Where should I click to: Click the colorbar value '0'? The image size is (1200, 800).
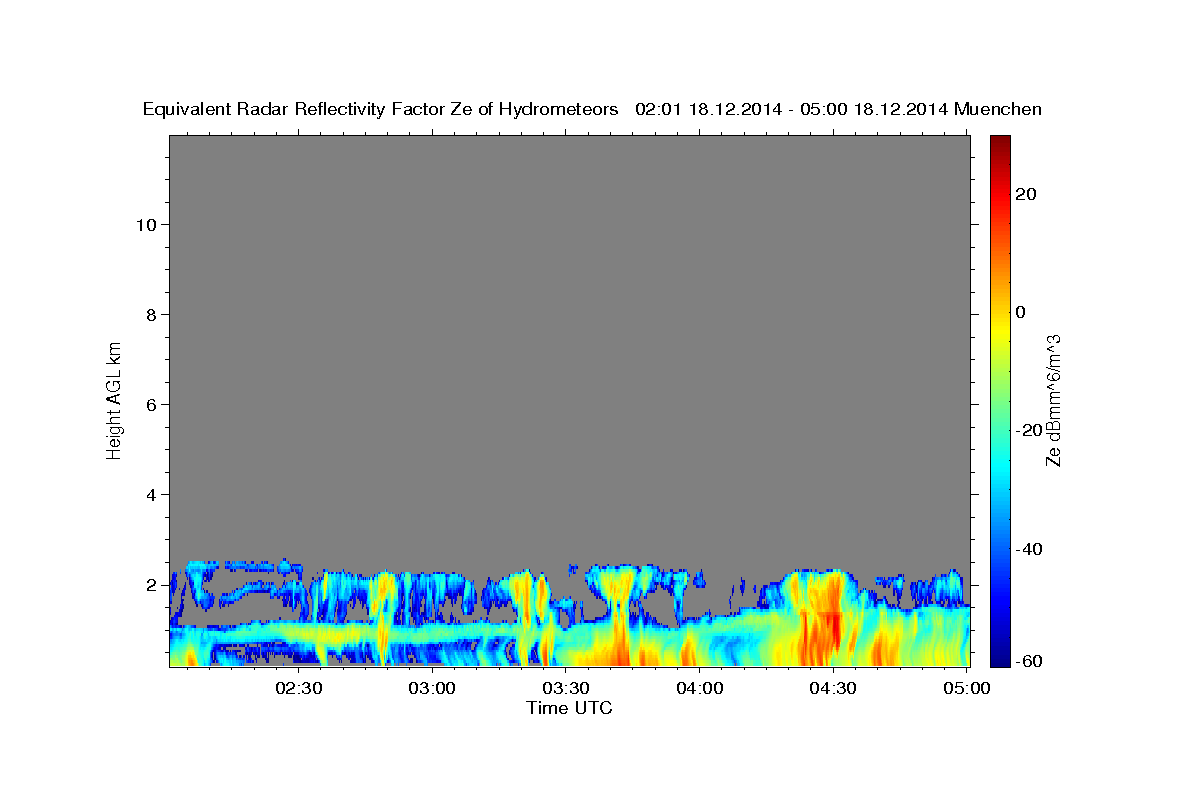1020,312
